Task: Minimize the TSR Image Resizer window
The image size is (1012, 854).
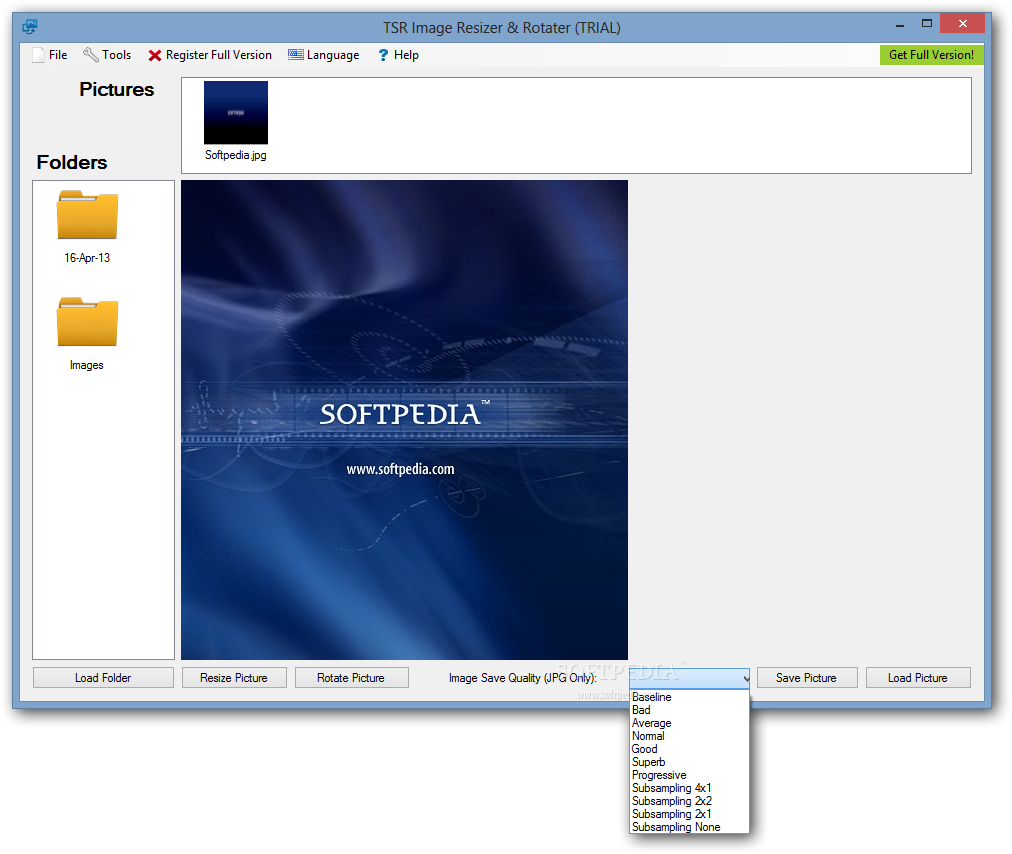Action: click(x=900, y=25)
